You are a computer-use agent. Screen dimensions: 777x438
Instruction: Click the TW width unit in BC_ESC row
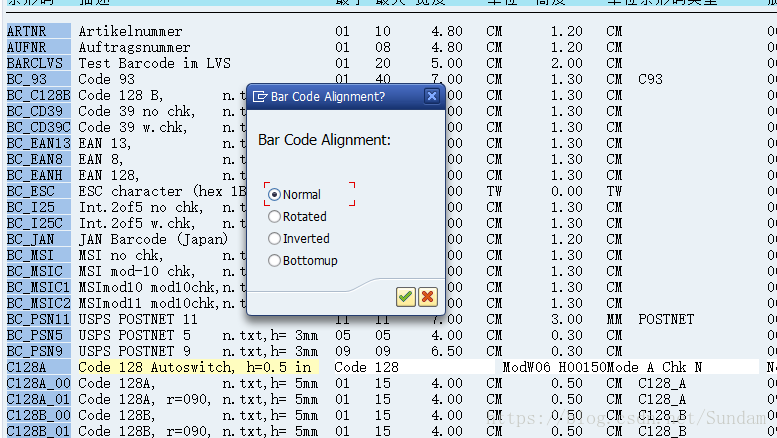494,191
